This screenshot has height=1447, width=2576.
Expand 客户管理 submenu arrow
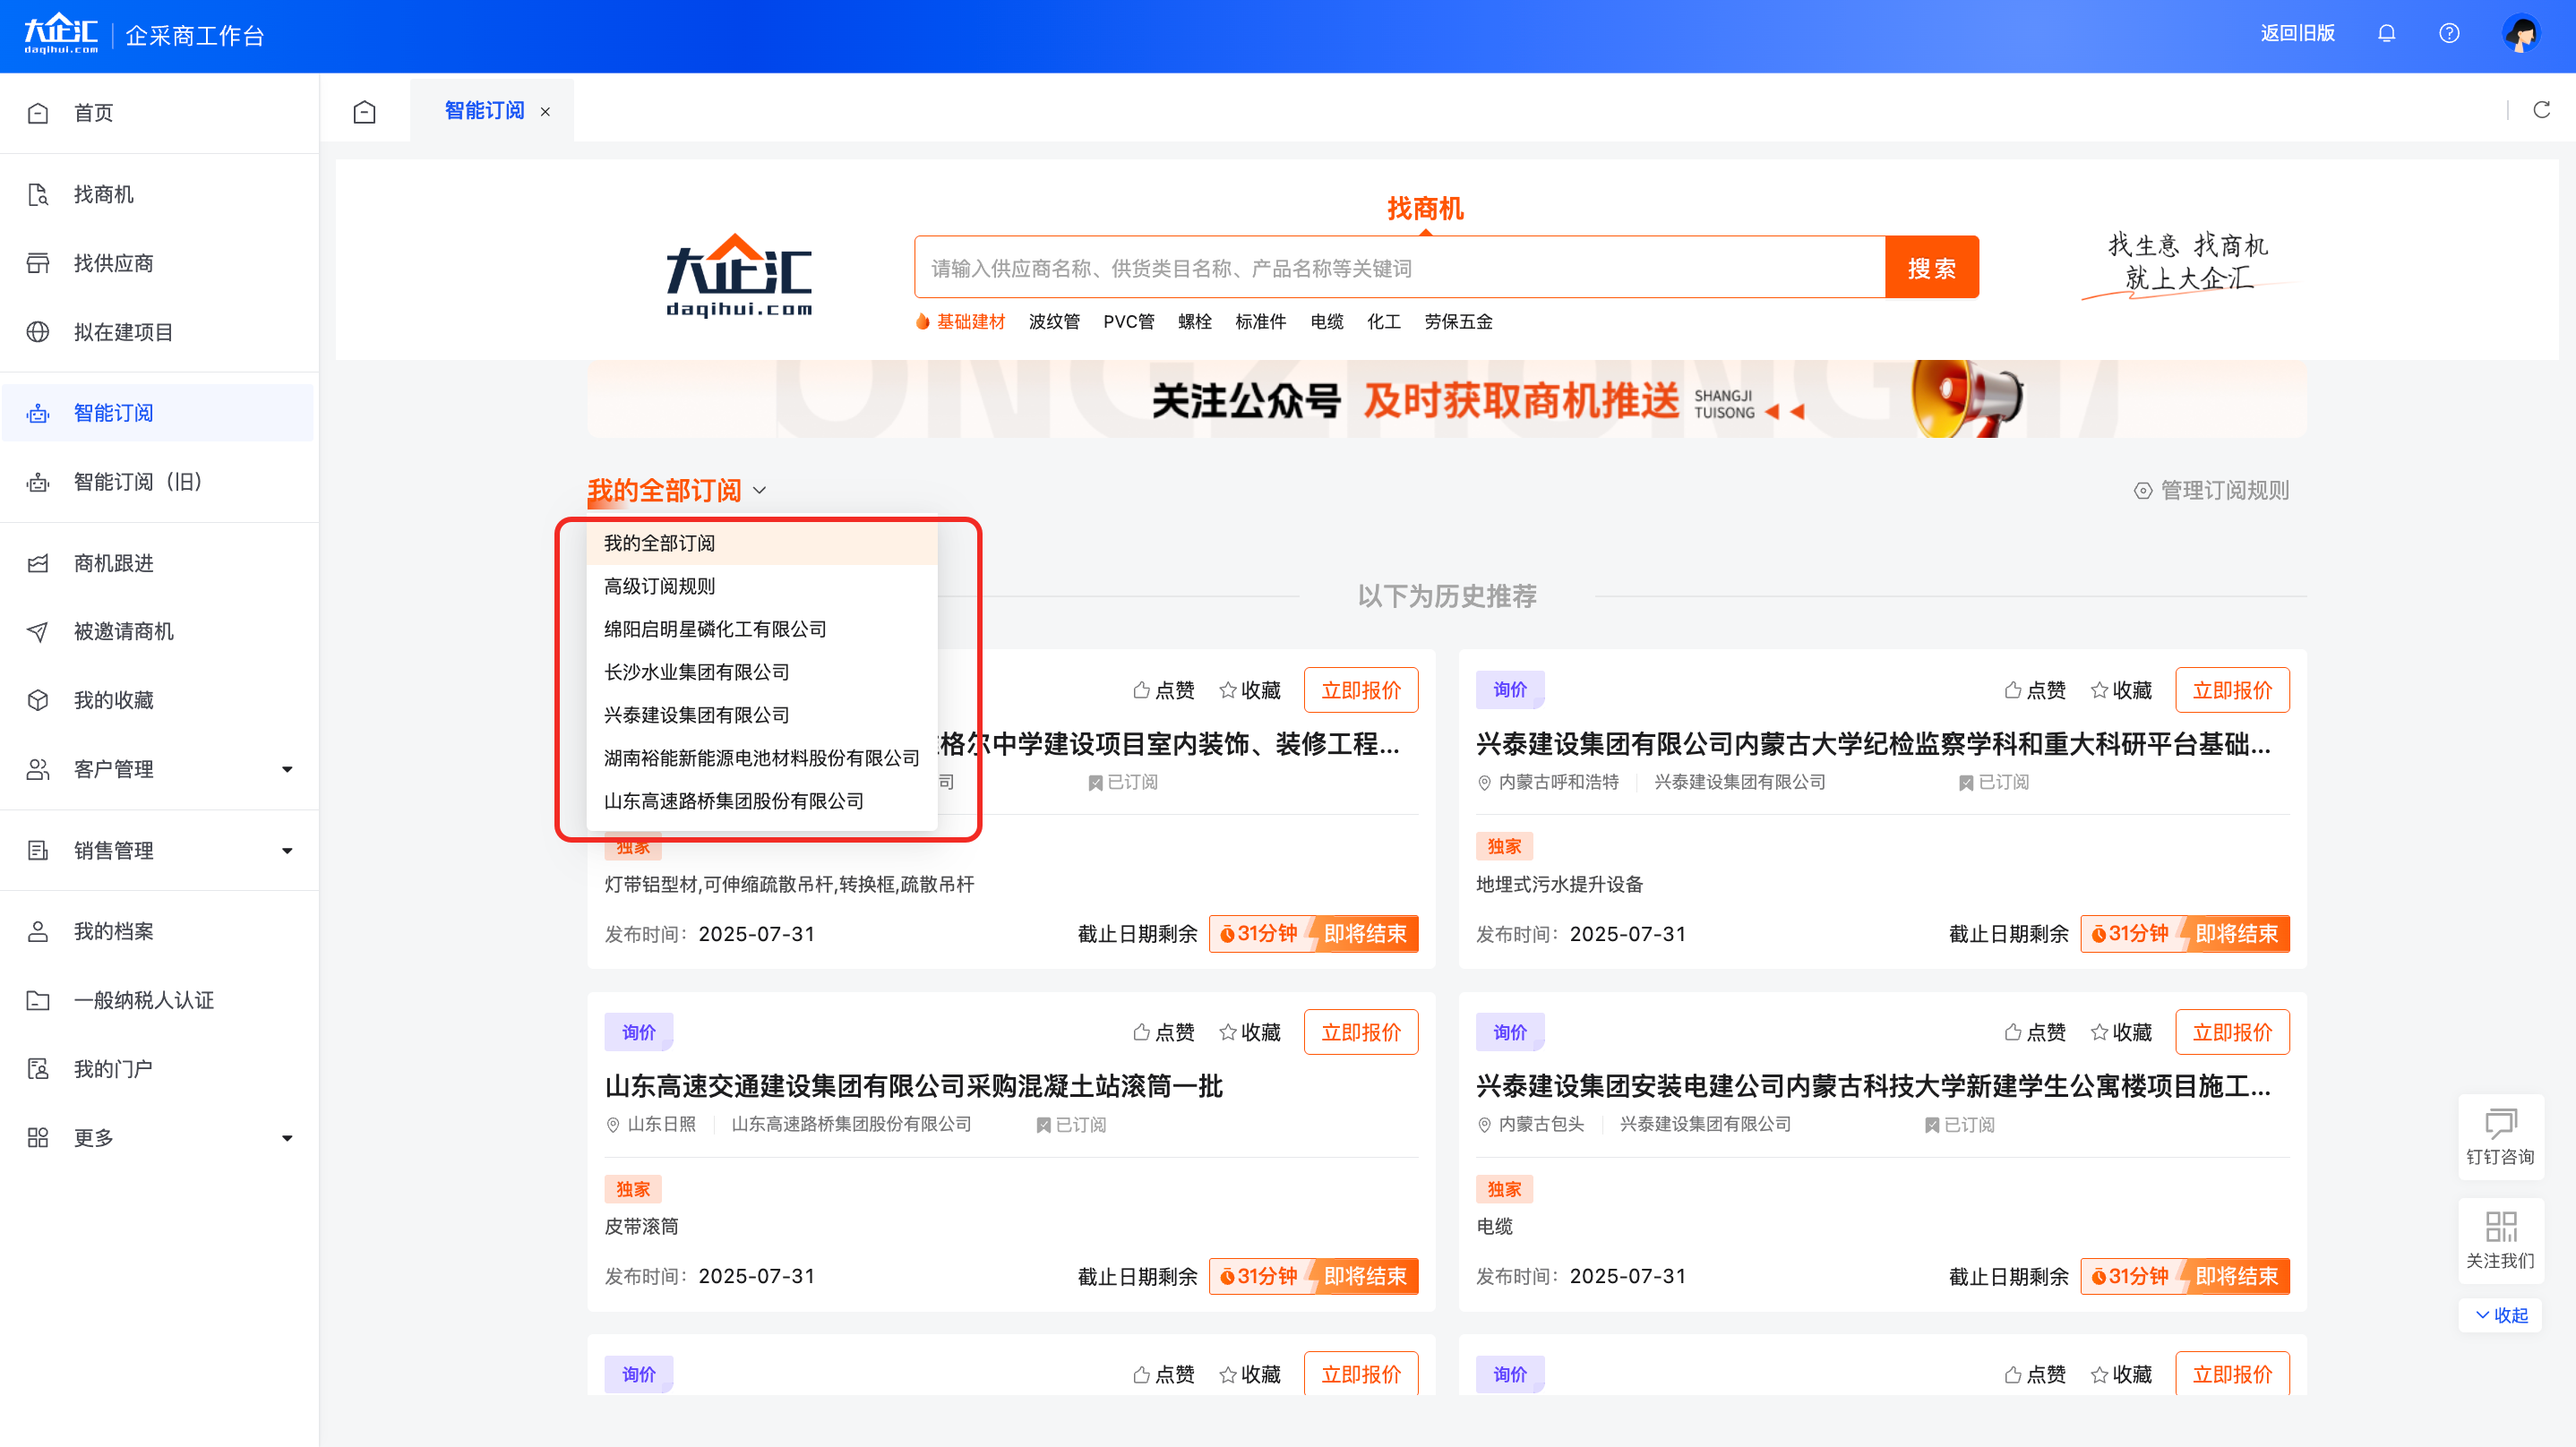[287, 769]
